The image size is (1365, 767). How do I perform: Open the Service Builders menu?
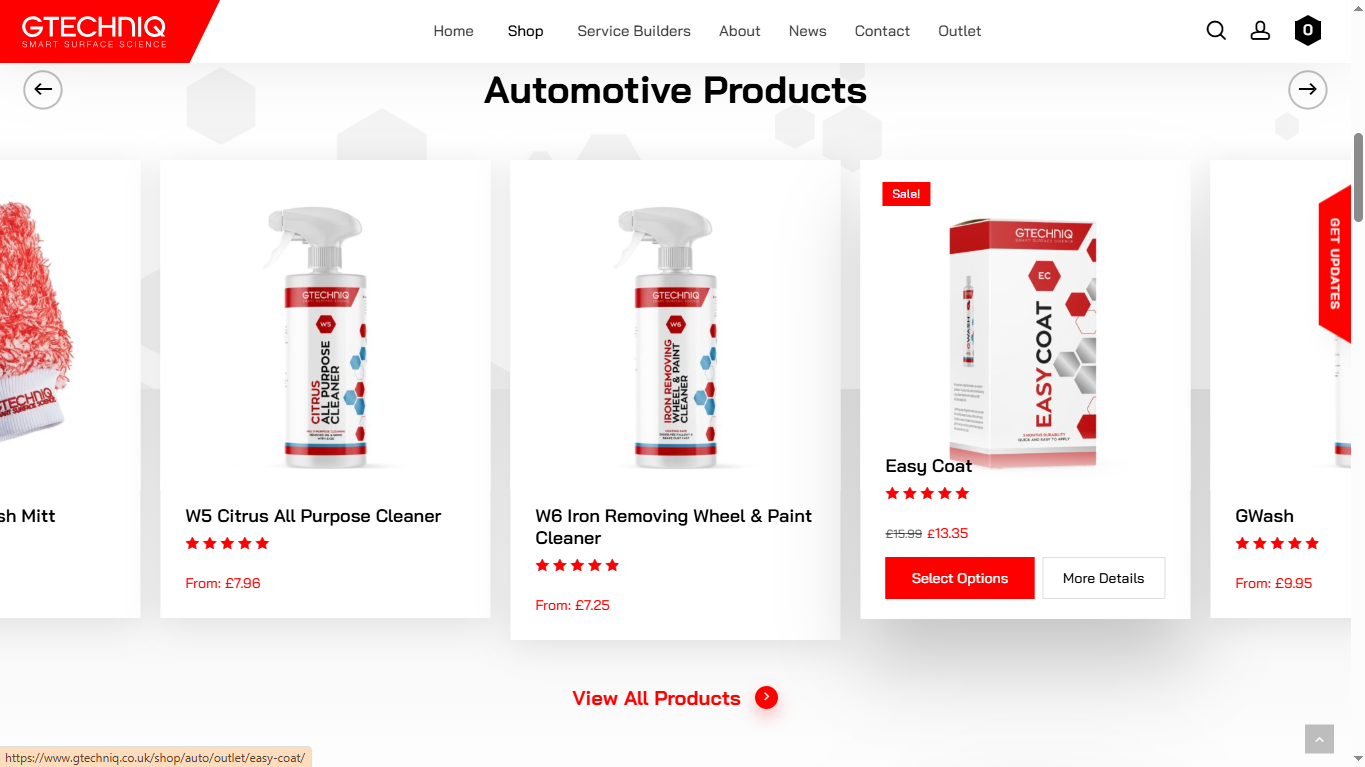click(x=634, y=31)
